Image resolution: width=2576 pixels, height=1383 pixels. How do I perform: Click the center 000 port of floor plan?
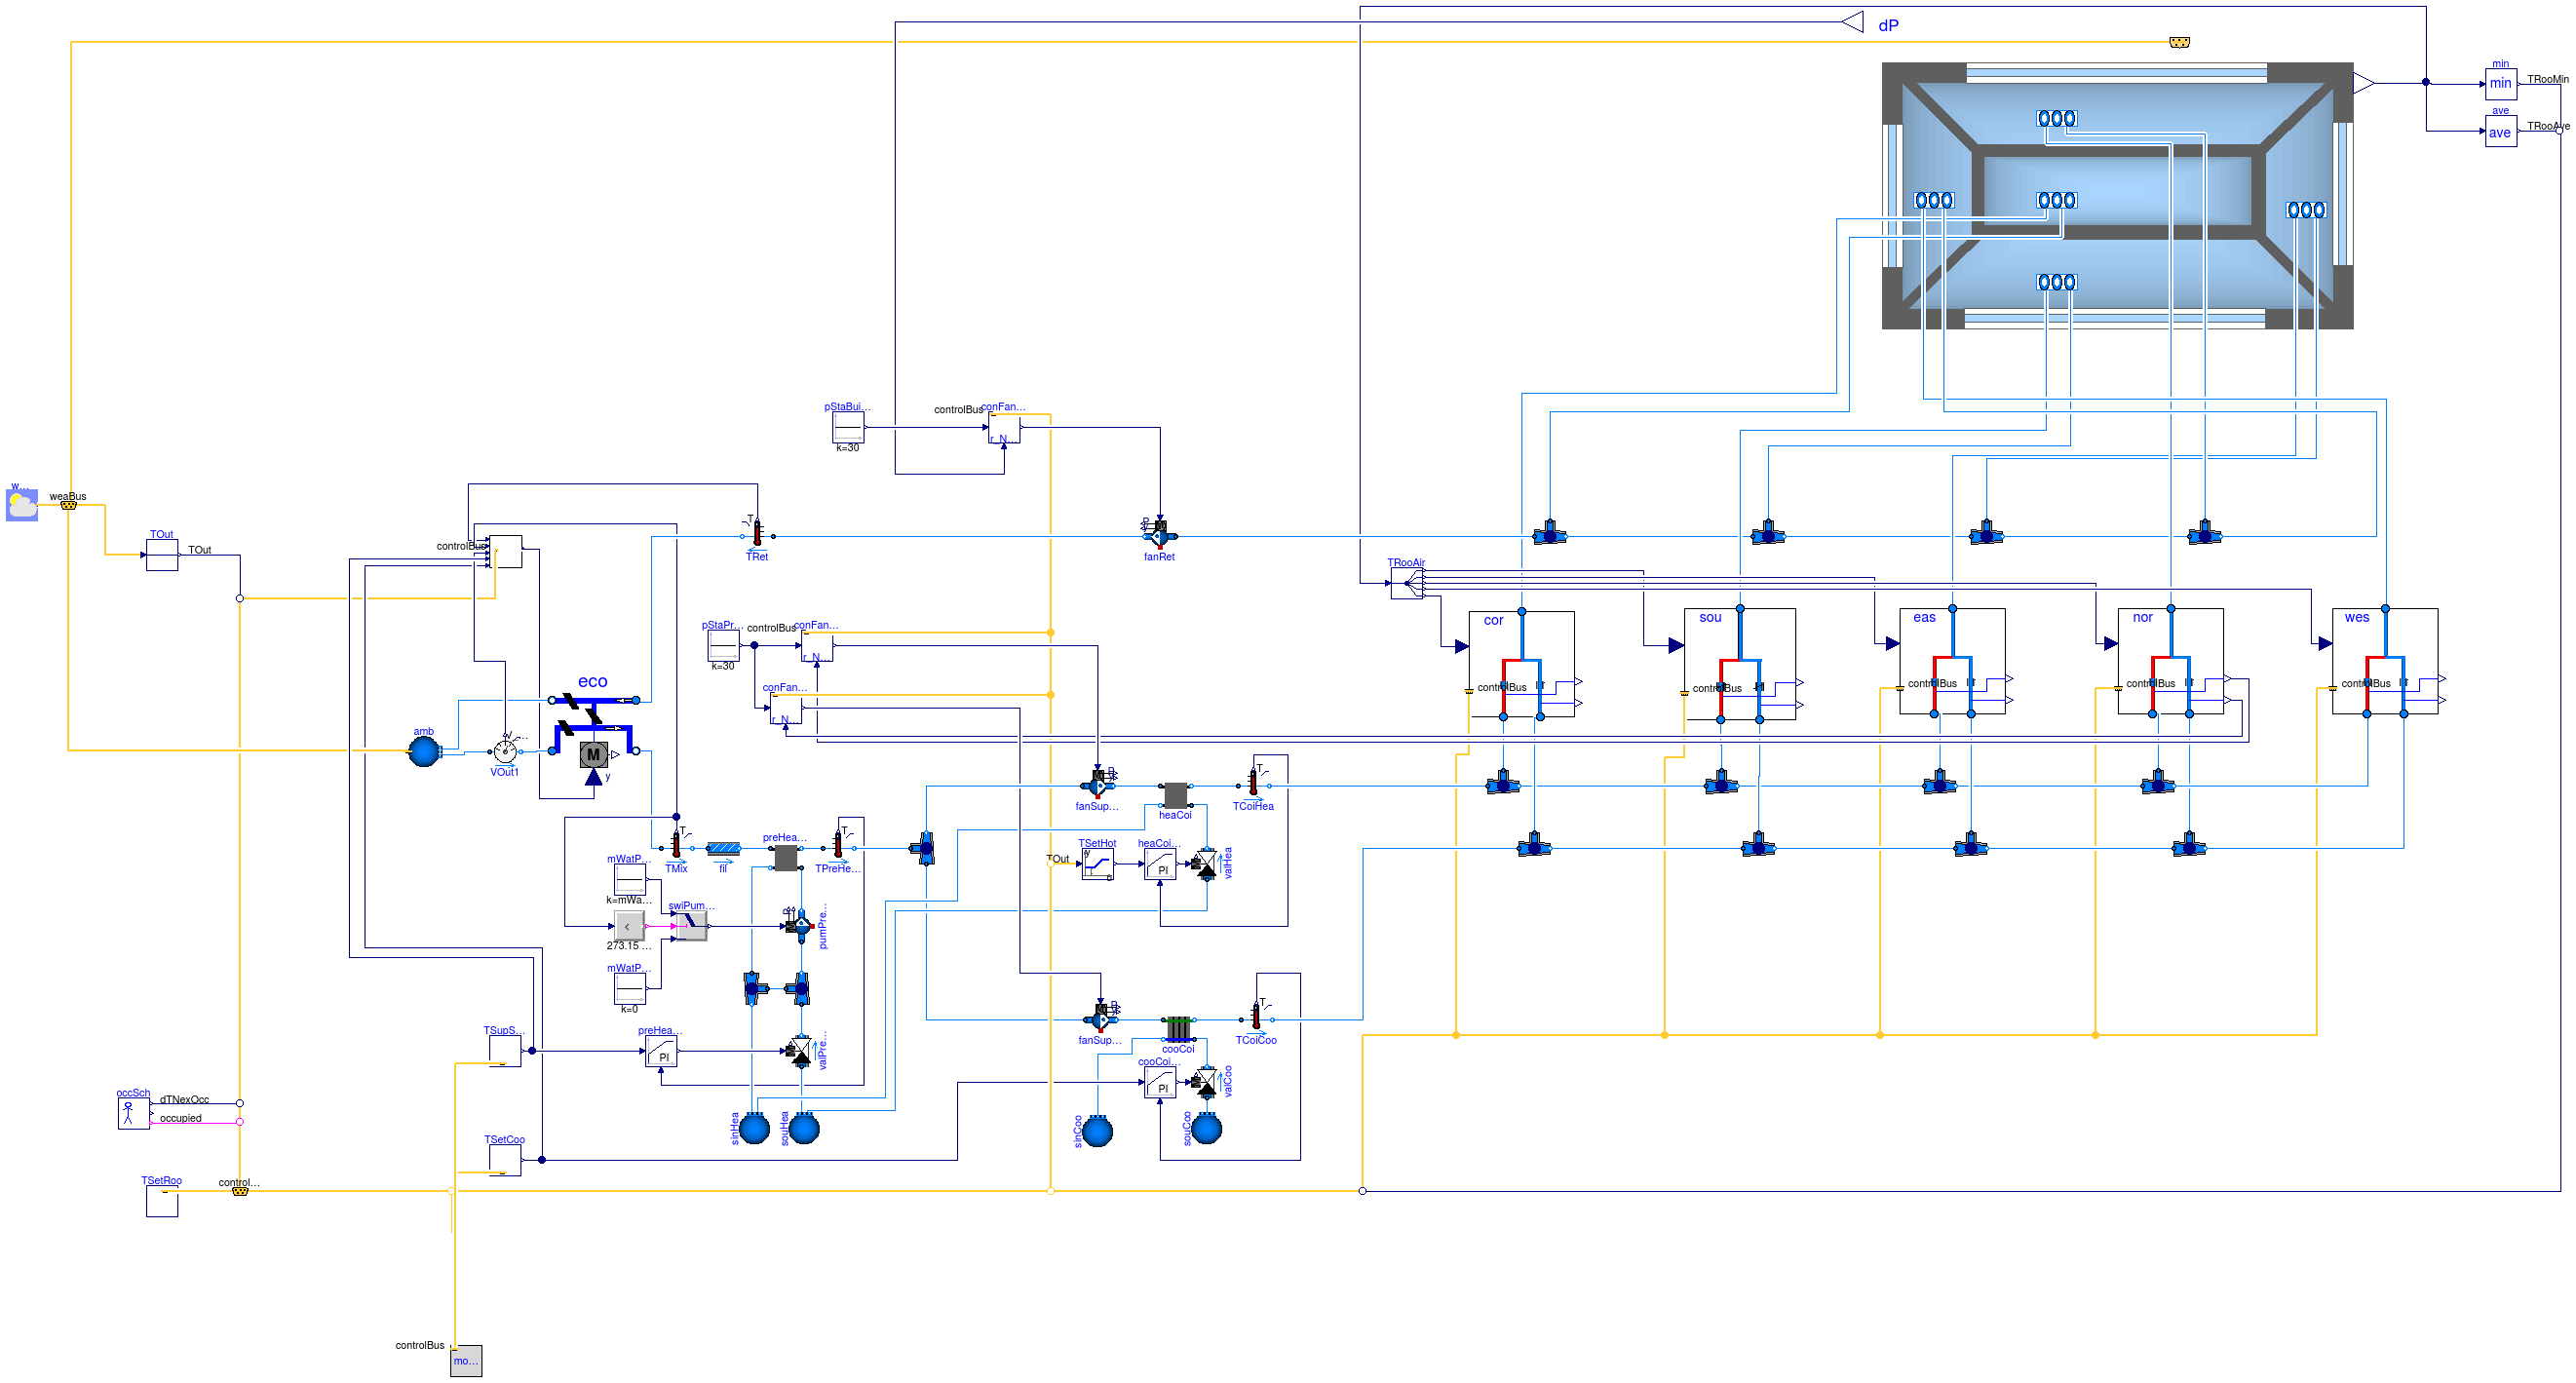click(x=2057, y=200)
